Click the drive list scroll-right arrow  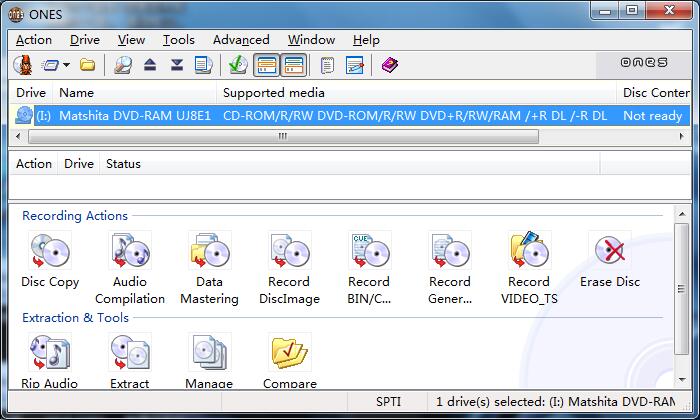[682, 136]
